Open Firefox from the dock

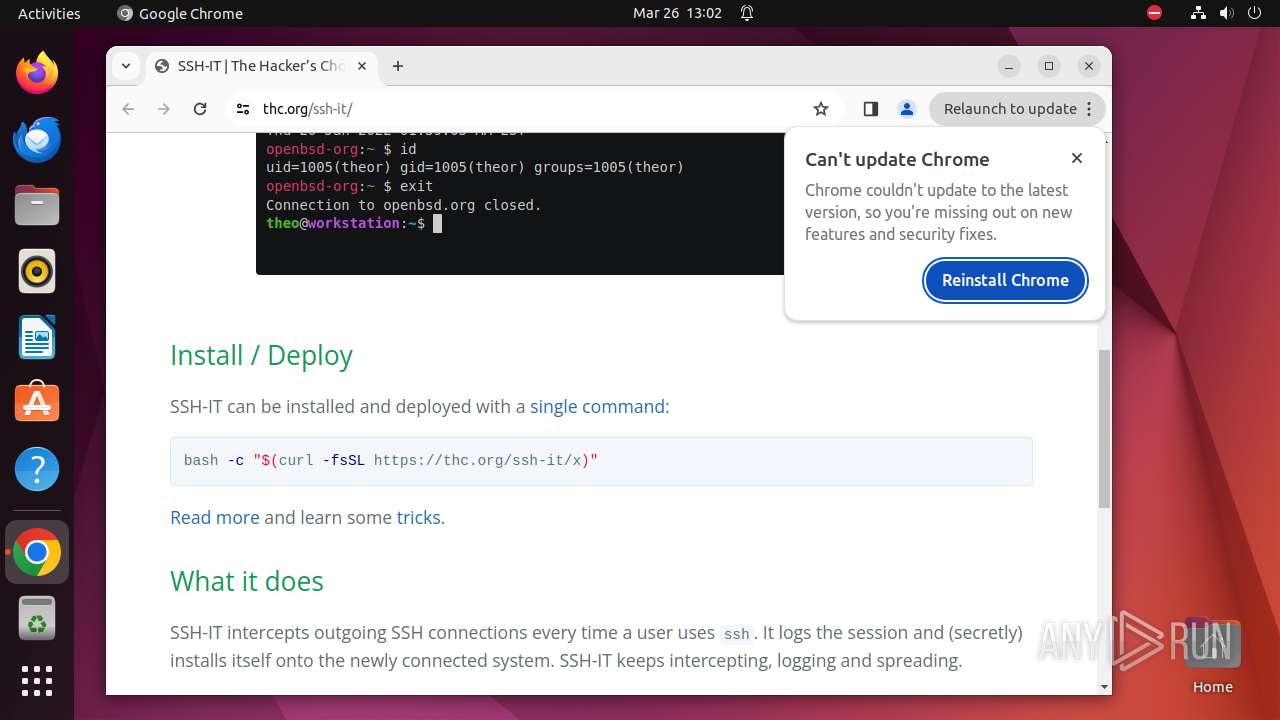pos(37,73)
